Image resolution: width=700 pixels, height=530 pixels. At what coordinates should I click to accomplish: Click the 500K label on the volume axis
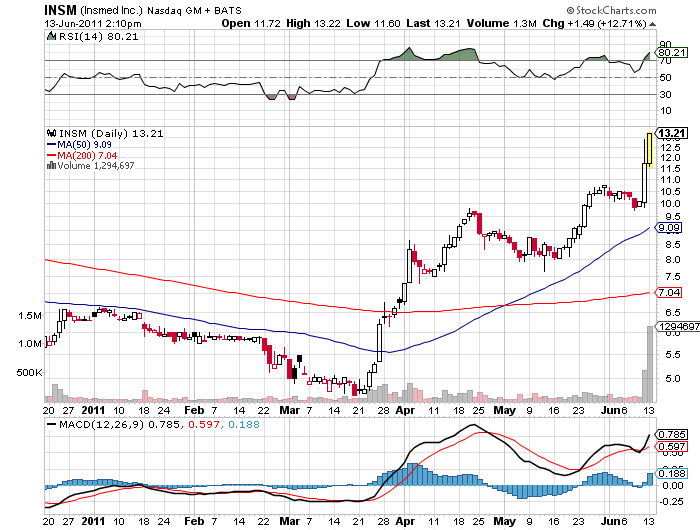[29, 372]
